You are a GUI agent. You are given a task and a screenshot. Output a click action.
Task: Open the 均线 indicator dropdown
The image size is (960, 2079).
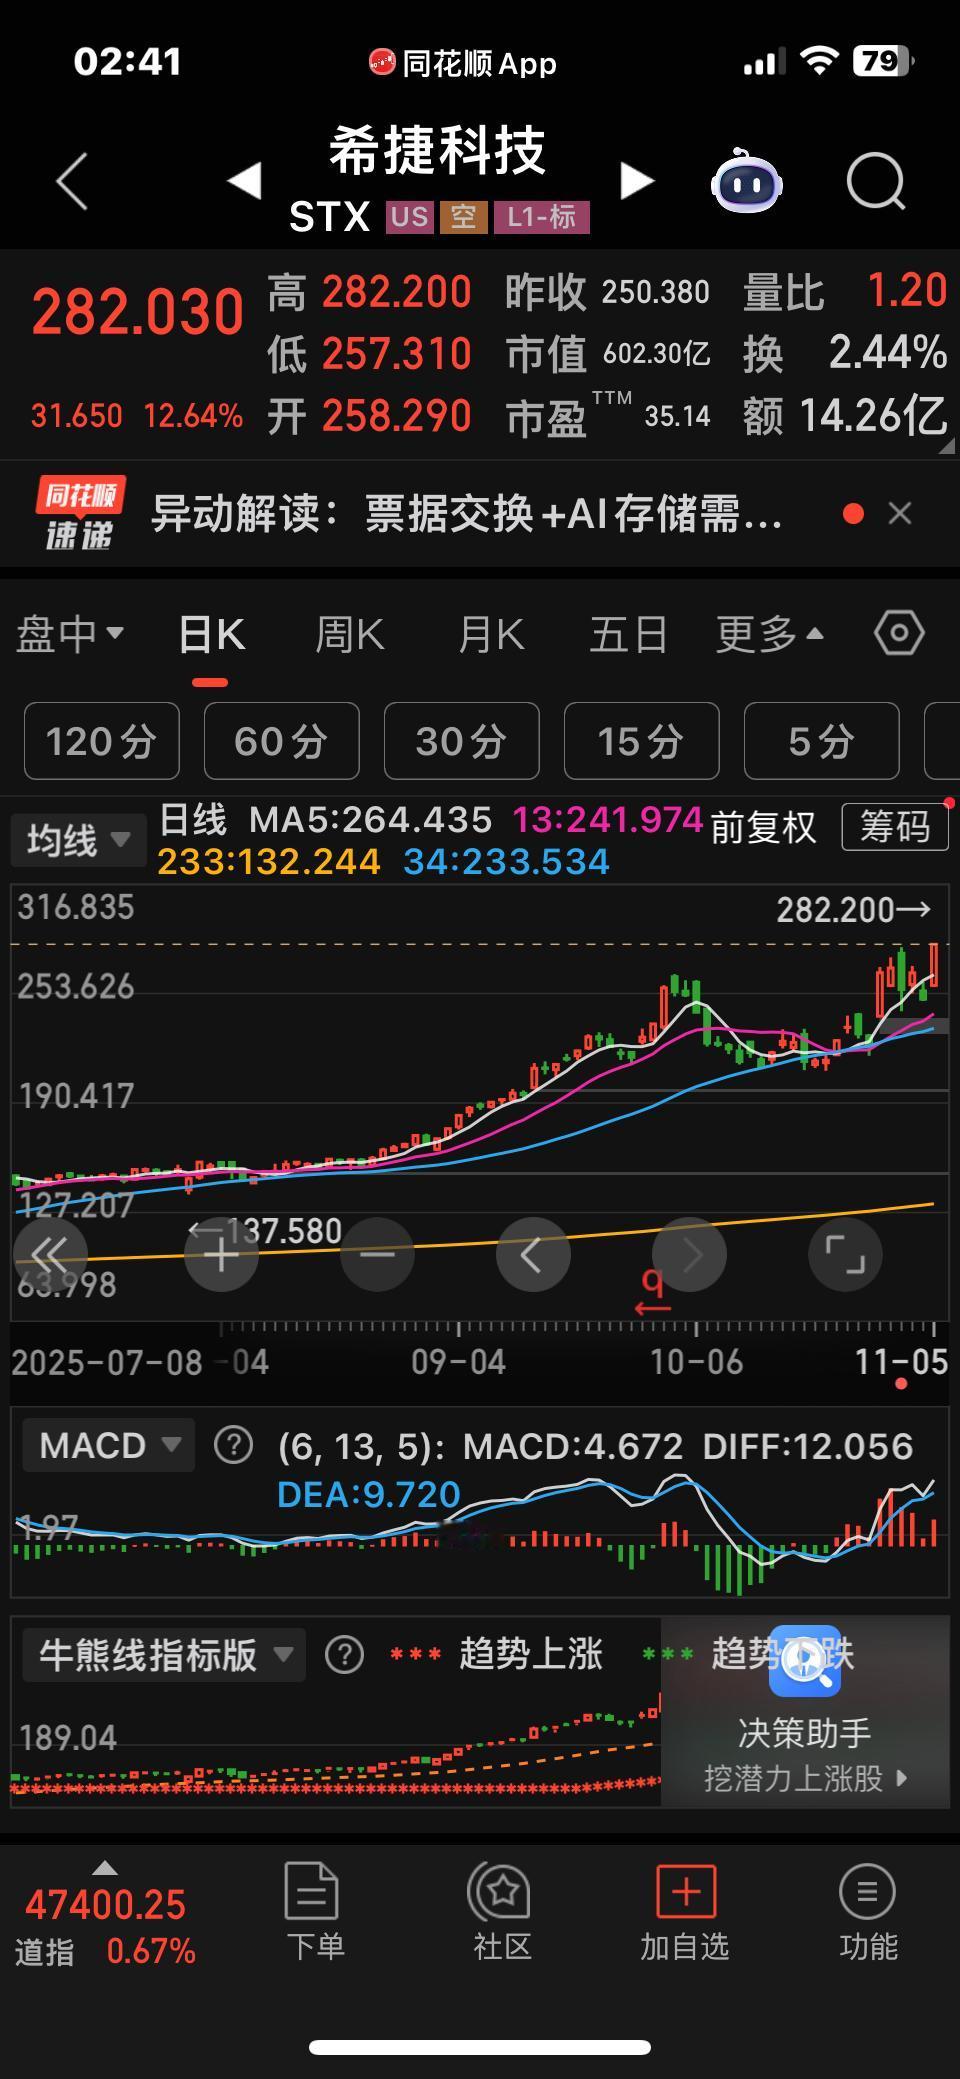[x=78, y=840]
